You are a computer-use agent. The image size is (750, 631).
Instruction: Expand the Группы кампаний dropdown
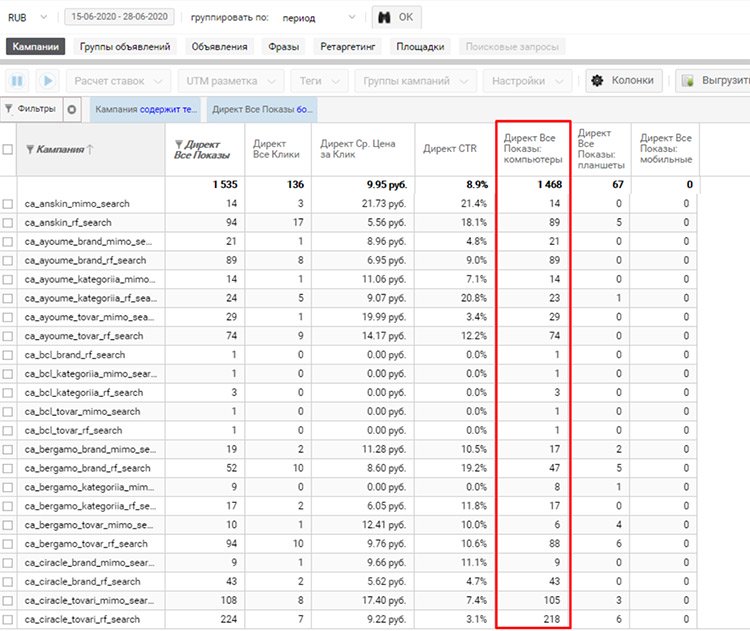tap(415, 81)
